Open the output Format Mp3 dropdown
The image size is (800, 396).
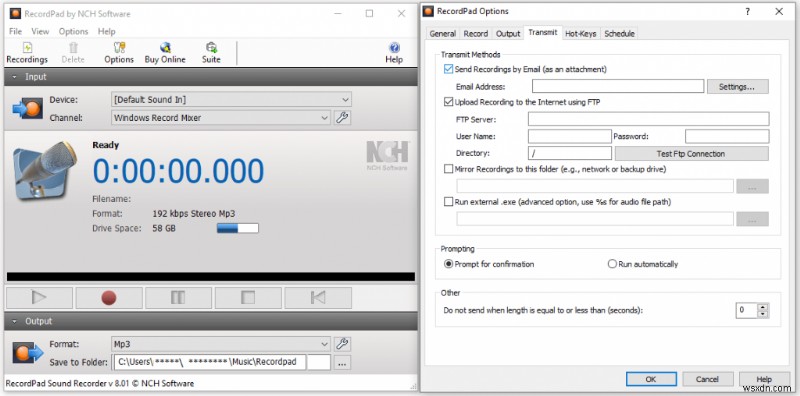221,344
